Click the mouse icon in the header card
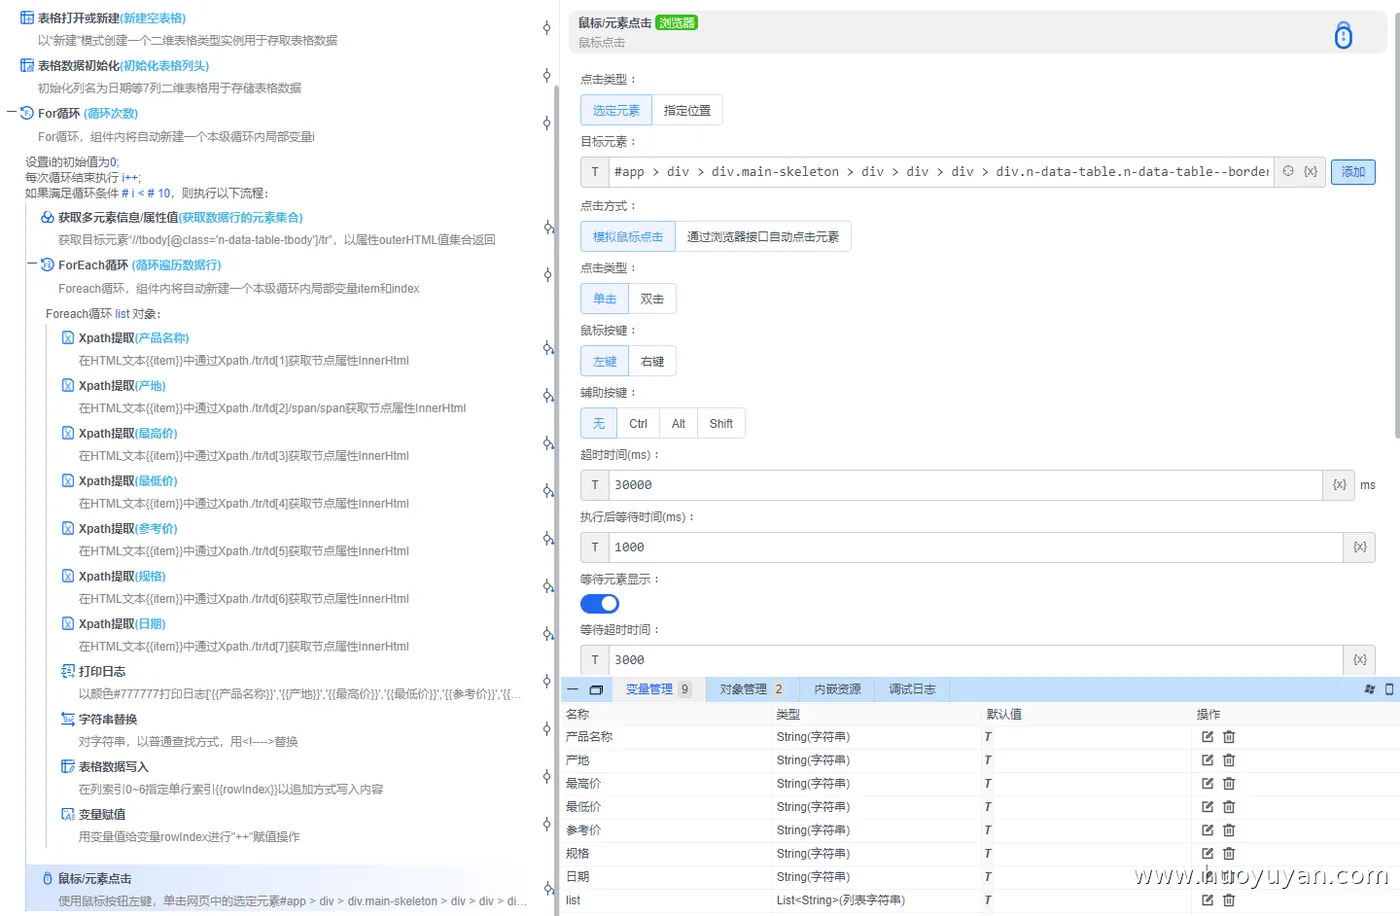 [x=1344, y=36]
